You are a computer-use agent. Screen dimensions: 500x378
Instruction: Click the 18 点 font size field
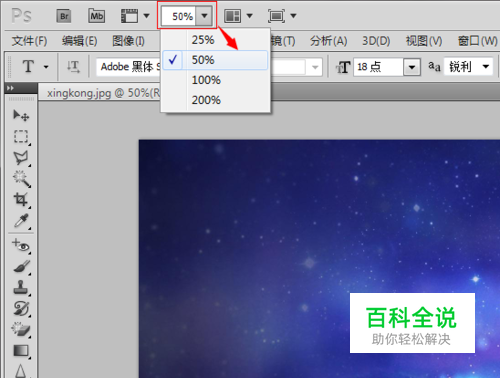[x=379, y=67]
